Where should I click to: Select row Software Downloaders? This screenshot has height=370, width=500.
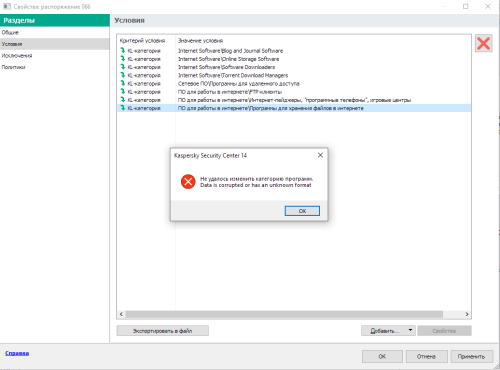click(x=294, y=67)
